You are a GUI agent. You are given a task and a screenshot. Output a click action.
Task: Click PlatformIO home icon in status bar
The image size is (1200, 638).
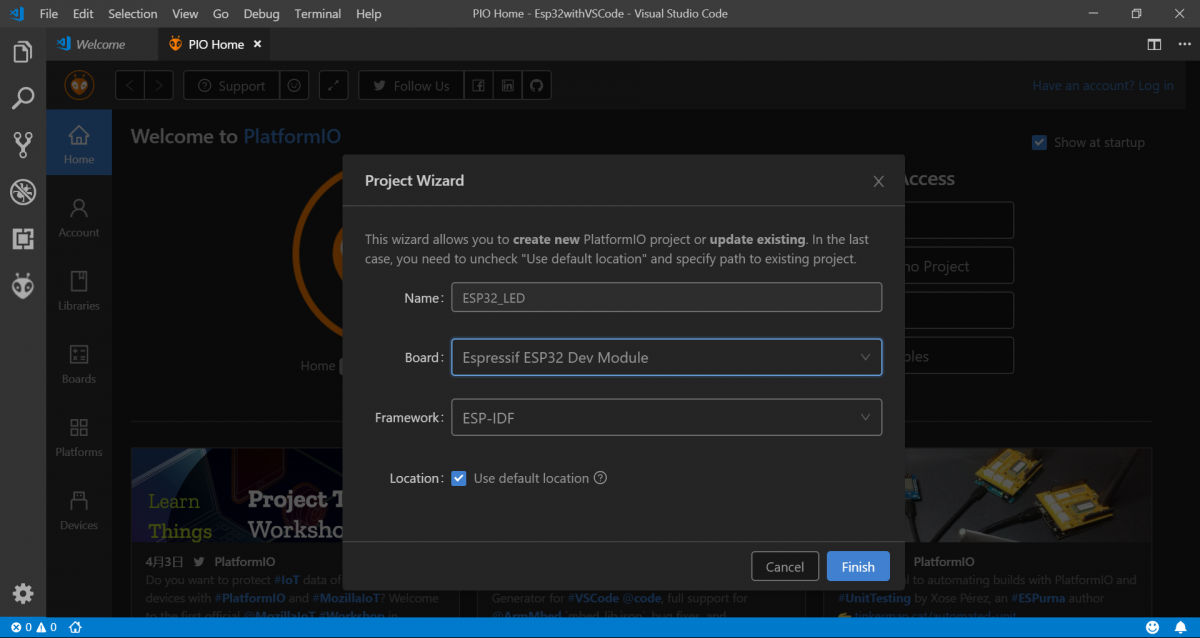75,627
